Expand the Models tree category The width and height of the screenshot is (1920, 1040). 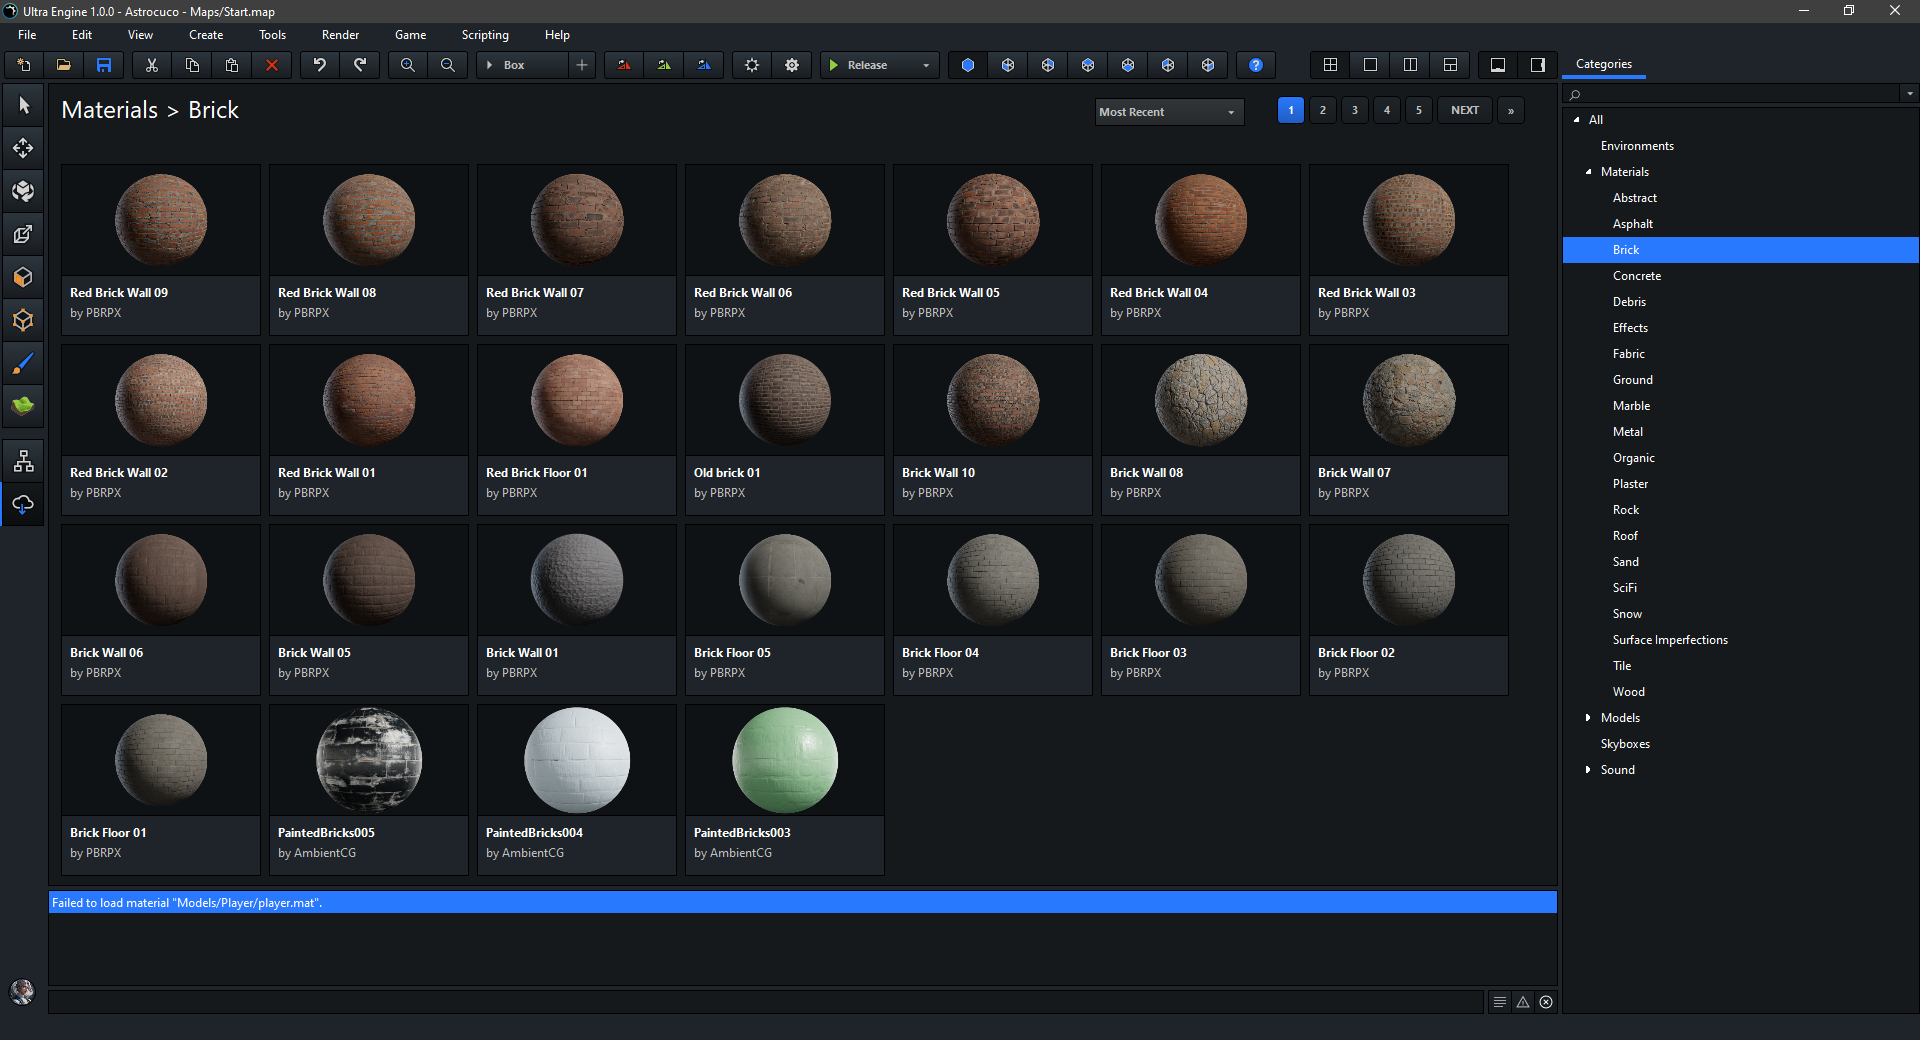coord(1588,718)
